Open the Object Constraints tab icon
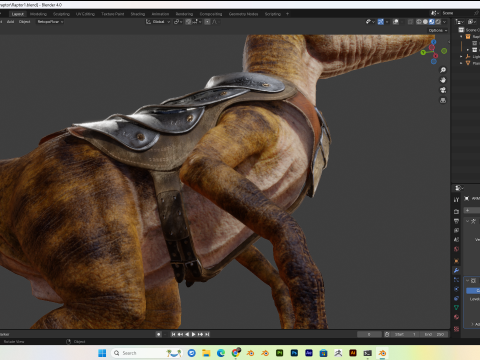The height and width of the screenshot is (360, 480). [456, 298]
